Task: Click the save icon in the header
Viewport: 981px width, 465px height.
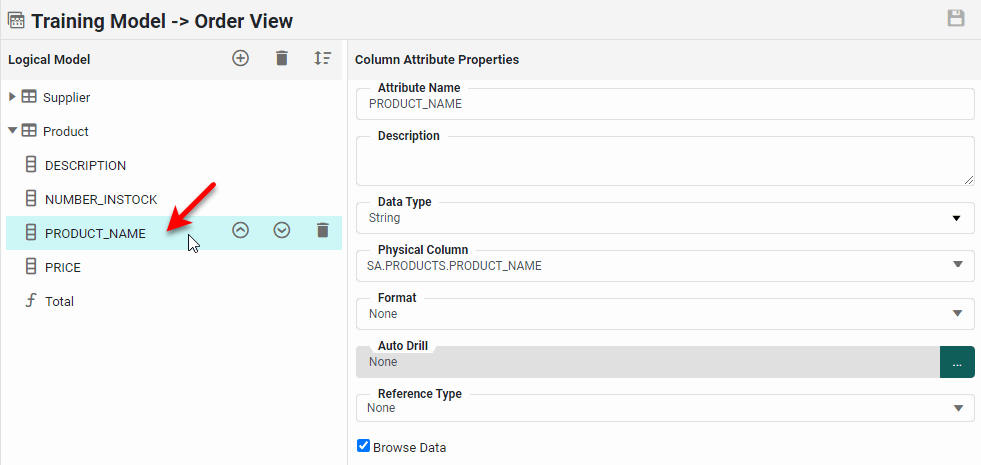Action: pyautogui.click(x=955, y=19)
